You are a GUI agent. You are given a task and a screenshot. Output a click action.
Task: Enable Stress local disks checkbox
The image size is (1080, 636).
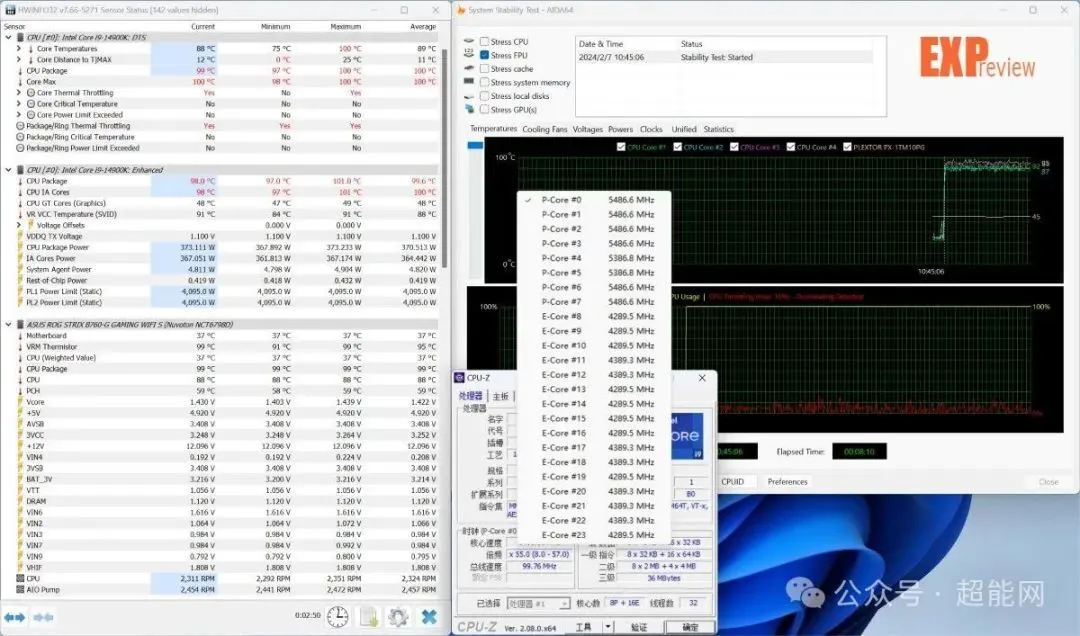(x=484, y=96)
